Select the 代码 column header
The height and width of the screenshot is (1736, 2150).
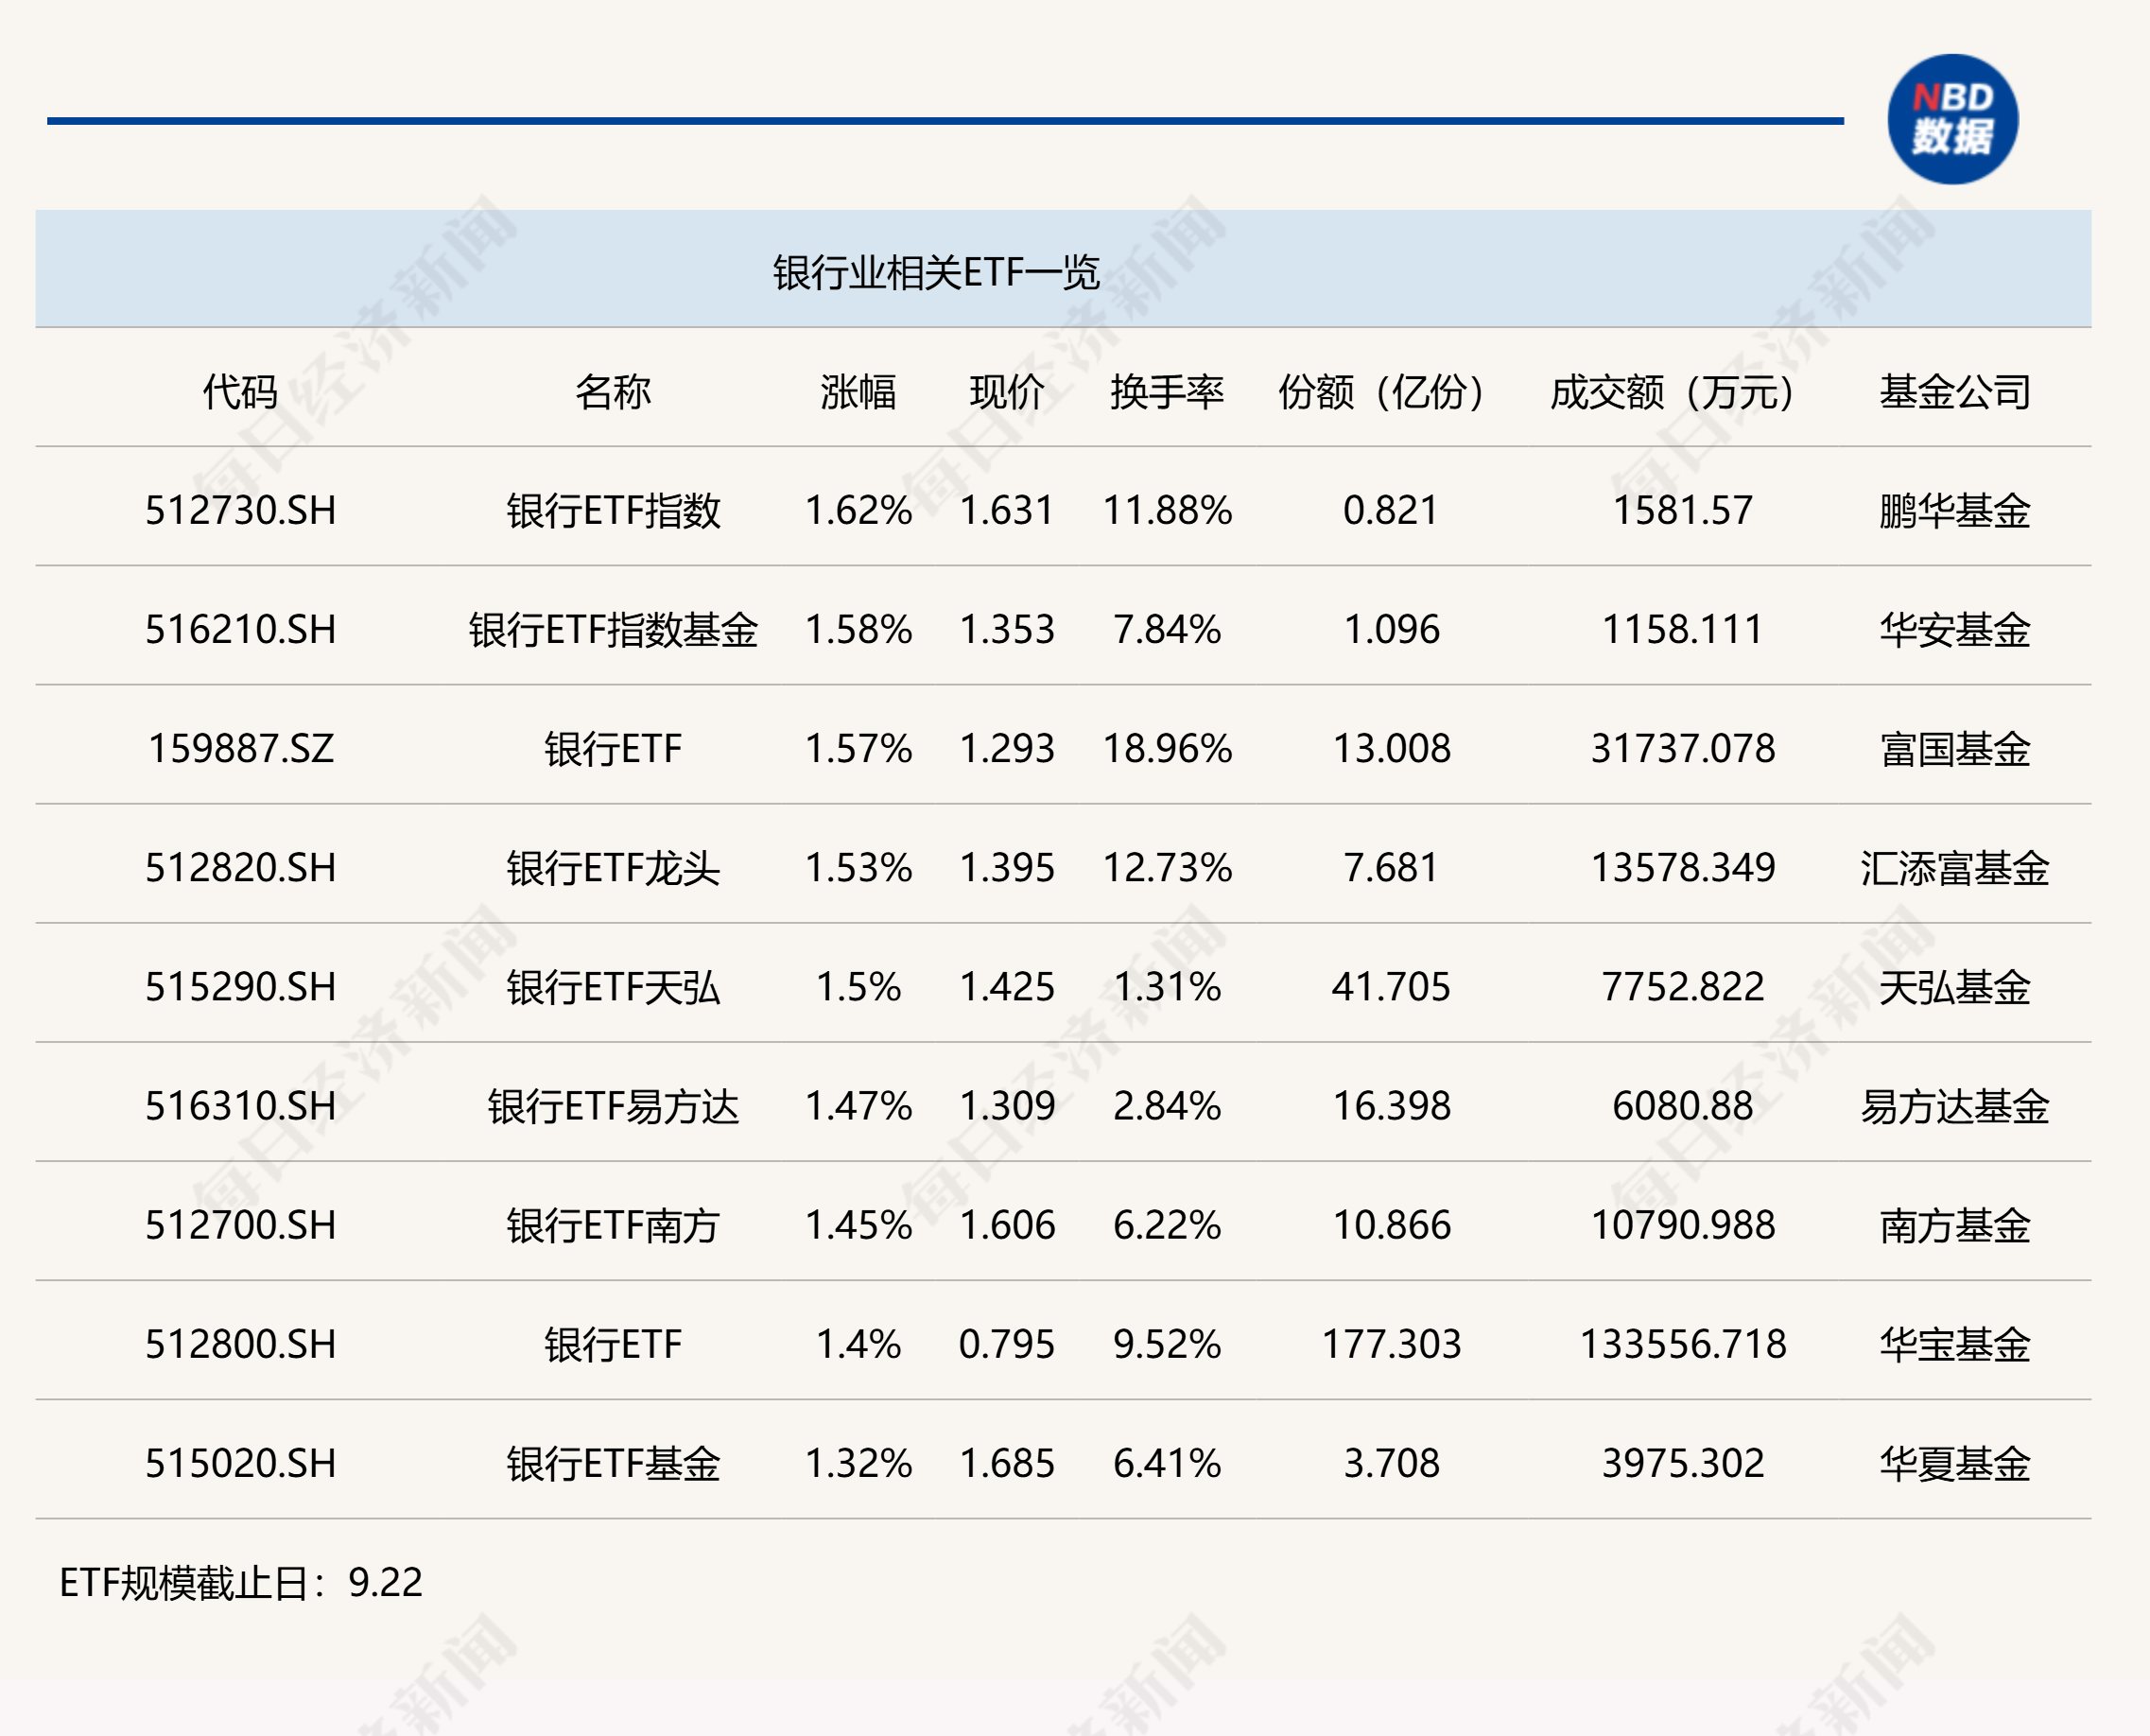coord(240,391)
